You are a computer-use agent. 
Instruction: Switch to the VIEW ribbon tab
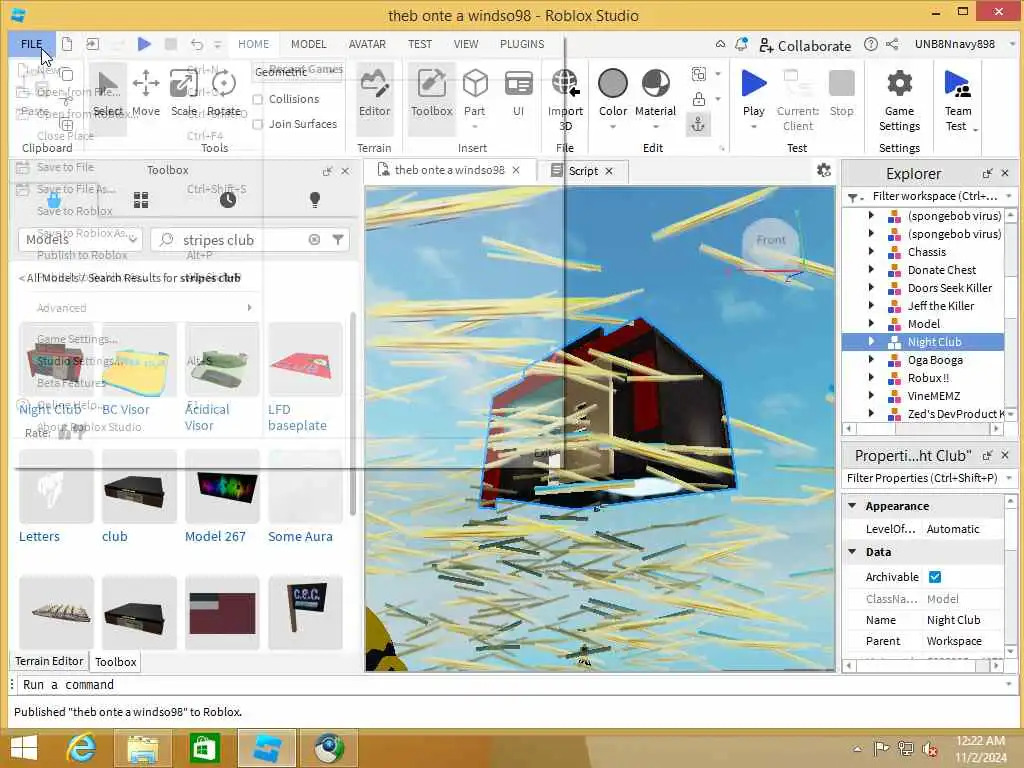[x=466, y=44]
